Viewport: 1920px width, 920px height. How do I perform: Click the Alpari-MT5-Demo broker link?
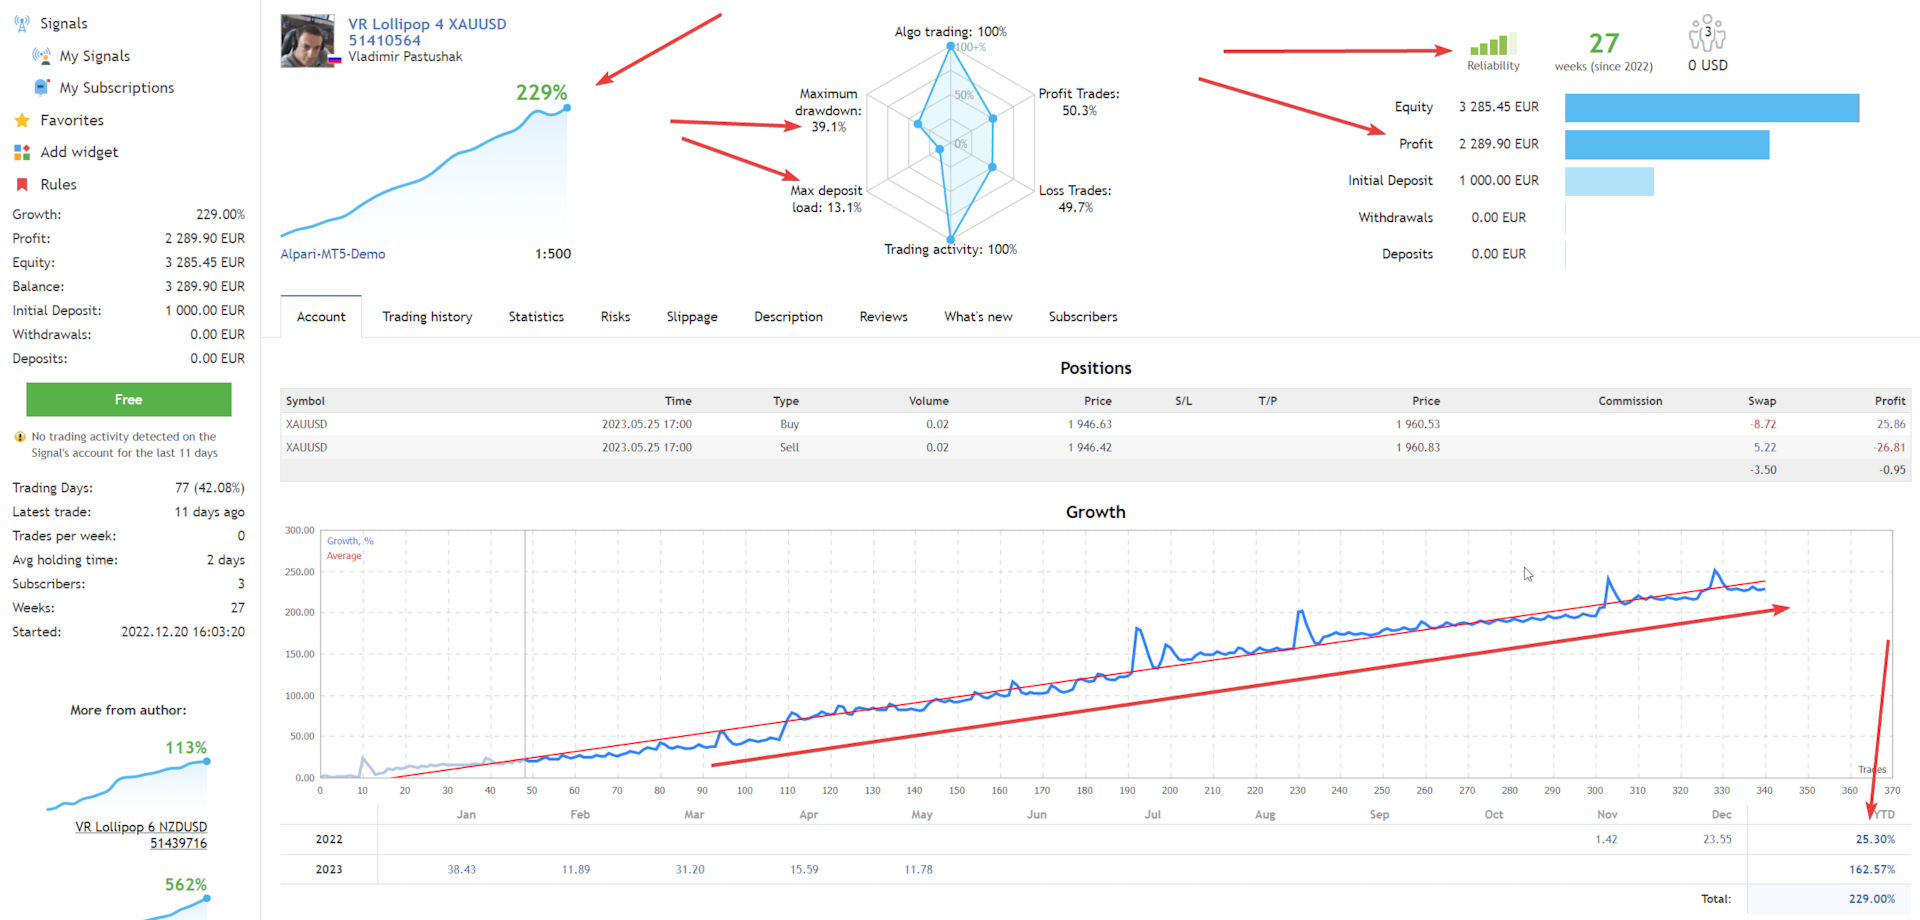[333, 254]
